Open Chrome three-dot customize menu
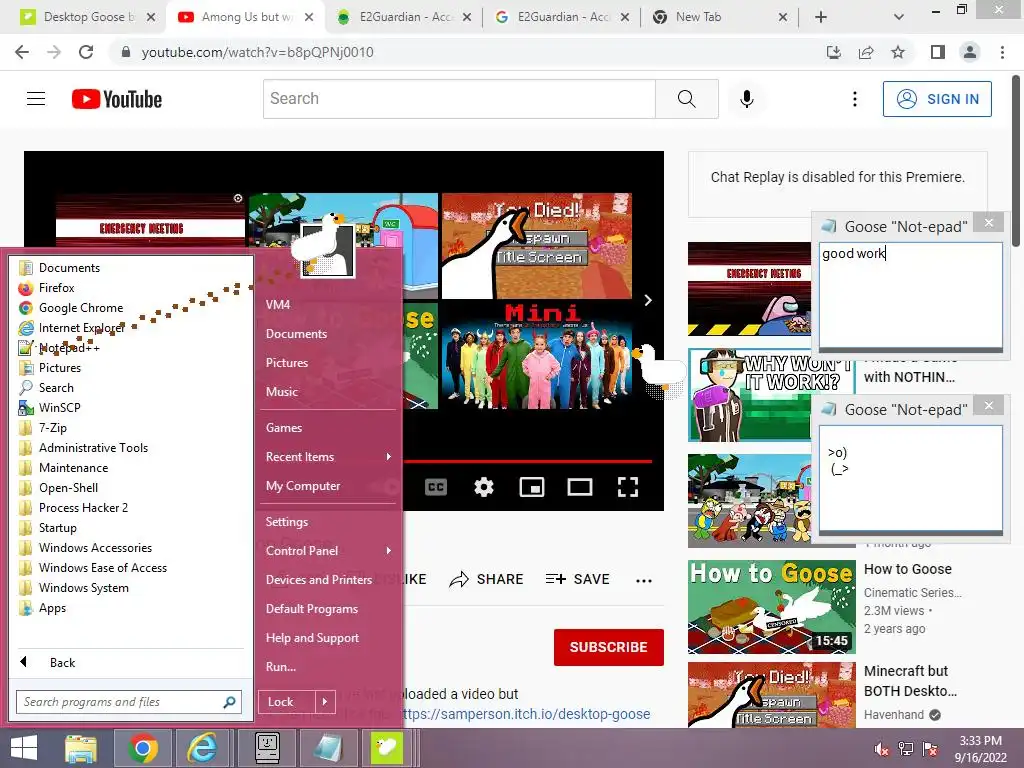Image resolution: width=1024 pixels, height=768 pixels. (x=1002, y=52)
